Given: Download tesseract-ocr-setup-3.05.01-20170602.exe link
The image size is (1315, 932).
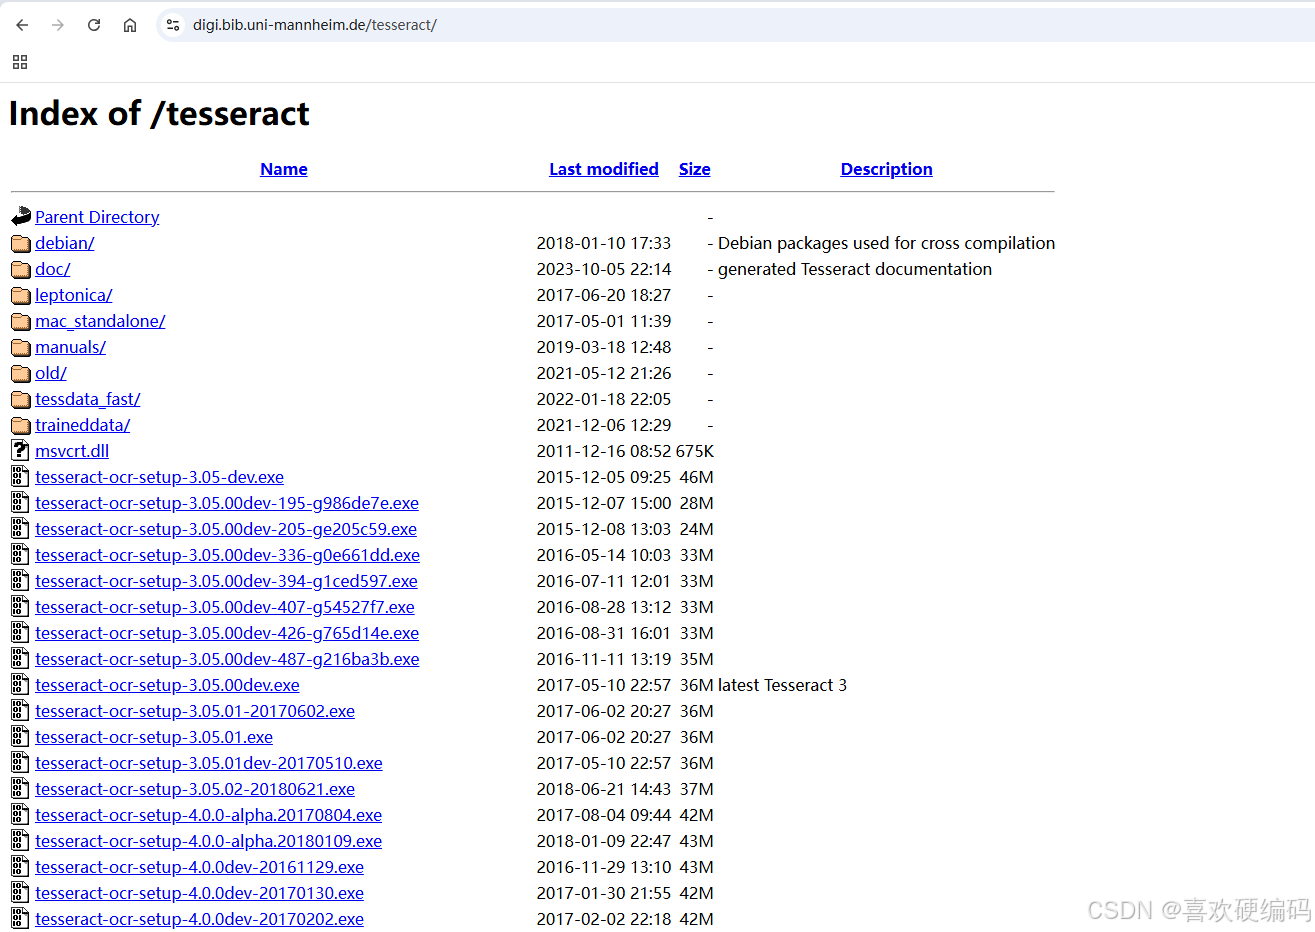Looking at the screenshot, I should [195, 711].
